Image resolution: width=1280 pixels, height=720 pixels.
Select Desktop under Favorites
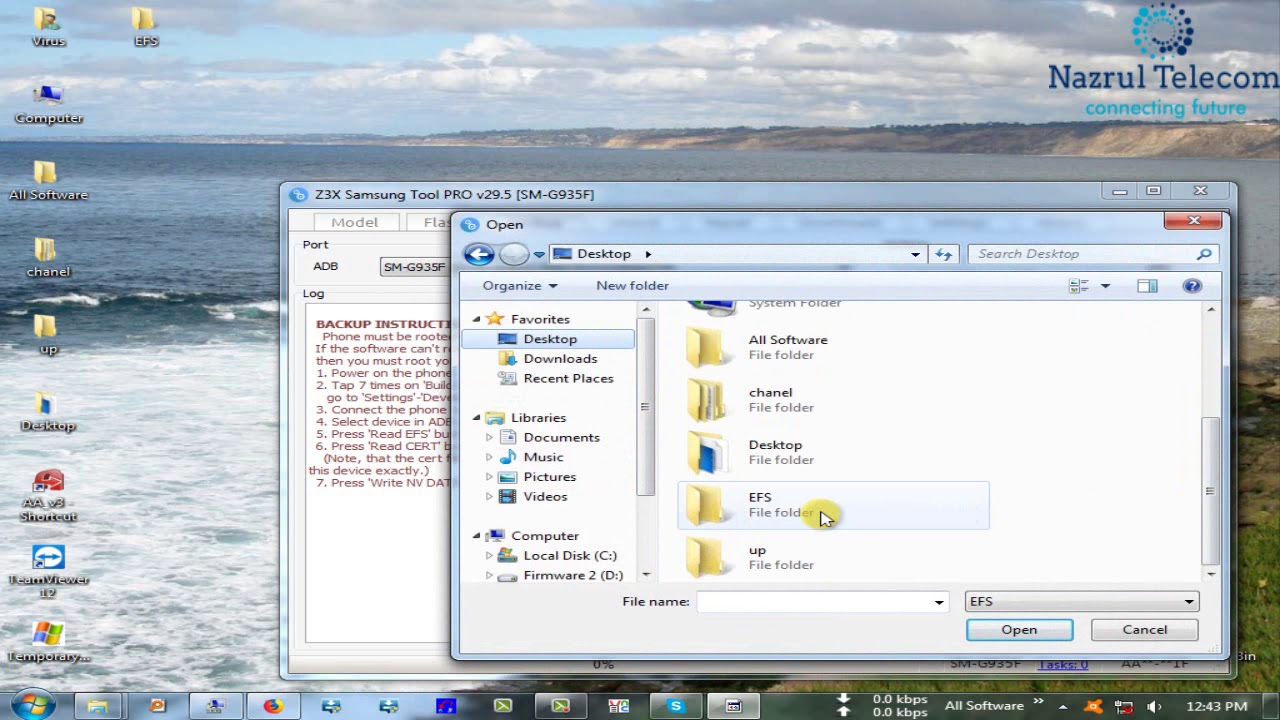(549, 339)
